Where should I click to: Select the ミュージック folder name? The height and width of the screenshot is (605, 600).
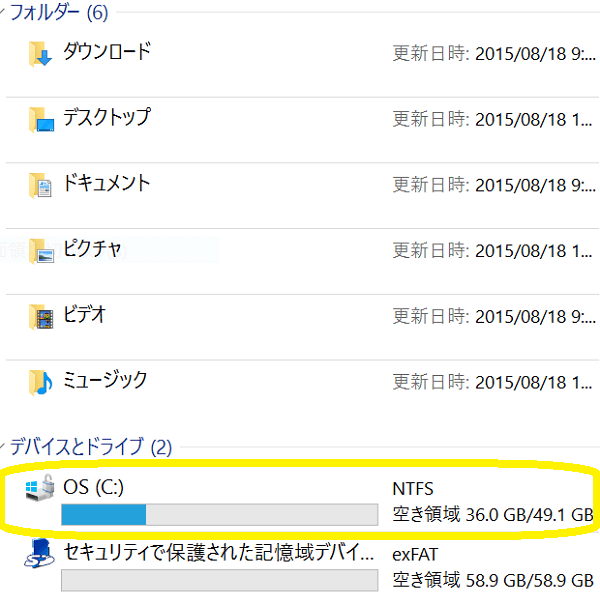105,380
